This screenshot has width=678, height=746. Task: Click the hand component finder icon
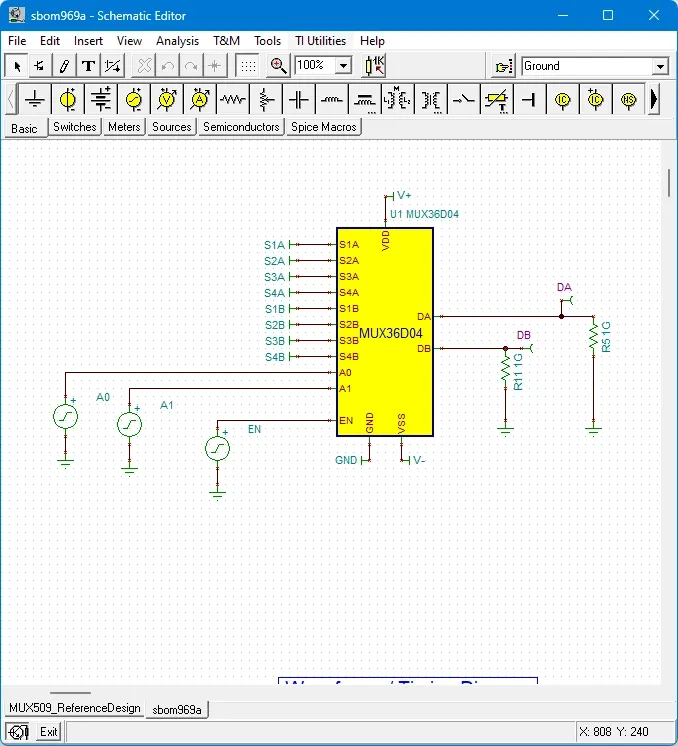click(503, 66)
